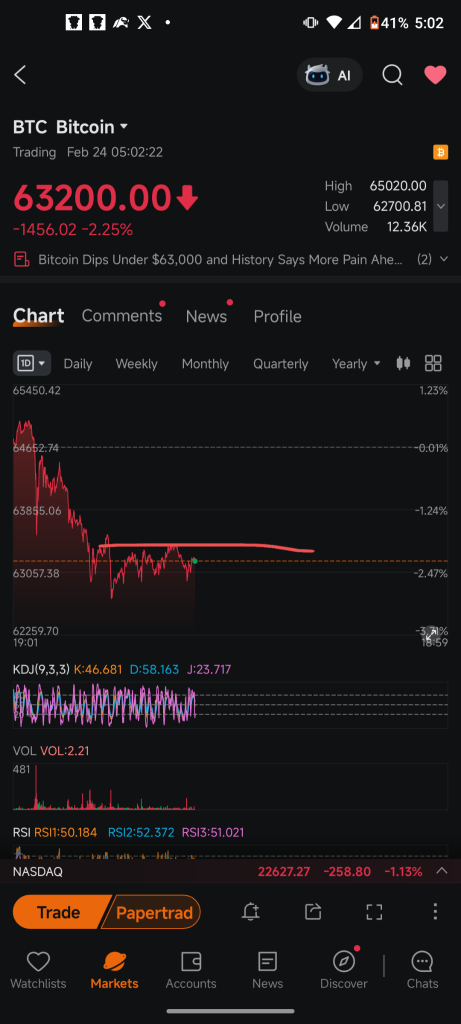Open search with the magnifier icon

pos(392,75)
